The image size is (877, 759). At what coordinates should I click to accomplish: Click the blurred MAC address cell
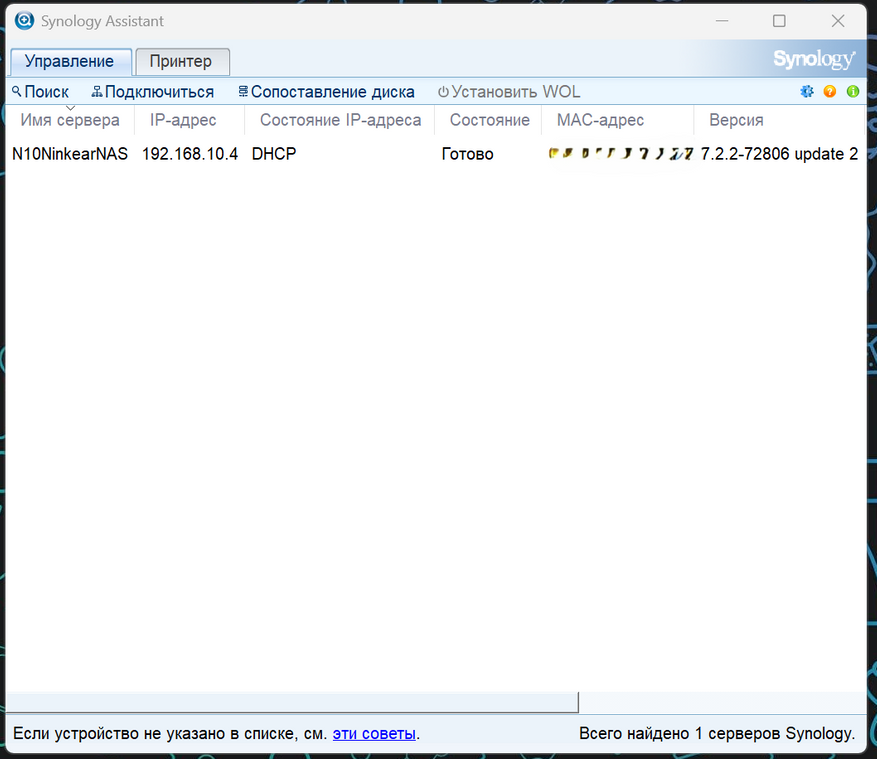coord(621,153)
